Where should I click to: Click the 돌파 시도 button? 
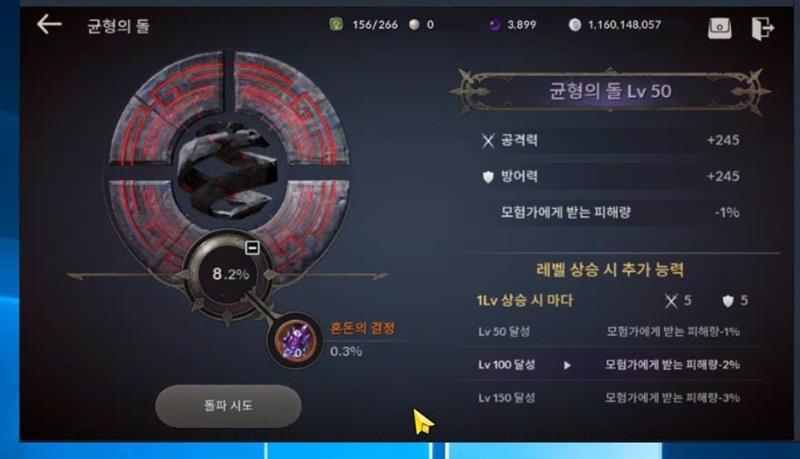pos(228,406)
